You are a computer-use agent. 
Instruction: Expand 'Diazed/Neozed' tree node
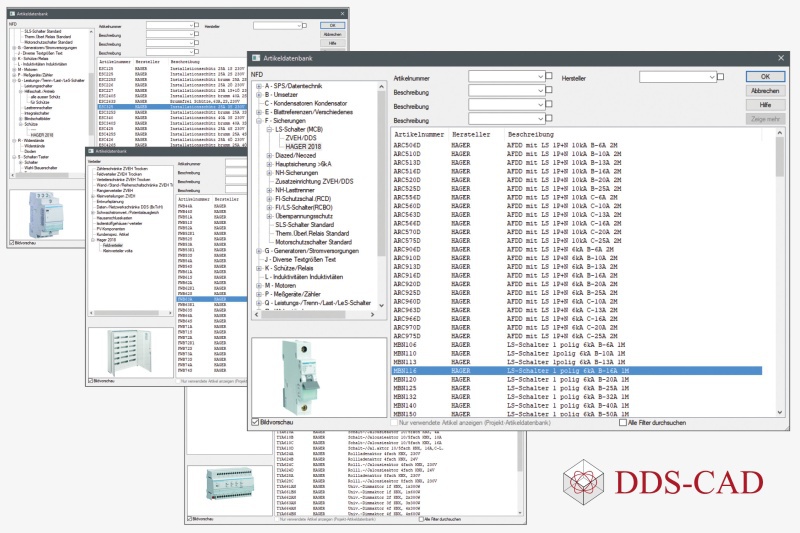[269, 156]
